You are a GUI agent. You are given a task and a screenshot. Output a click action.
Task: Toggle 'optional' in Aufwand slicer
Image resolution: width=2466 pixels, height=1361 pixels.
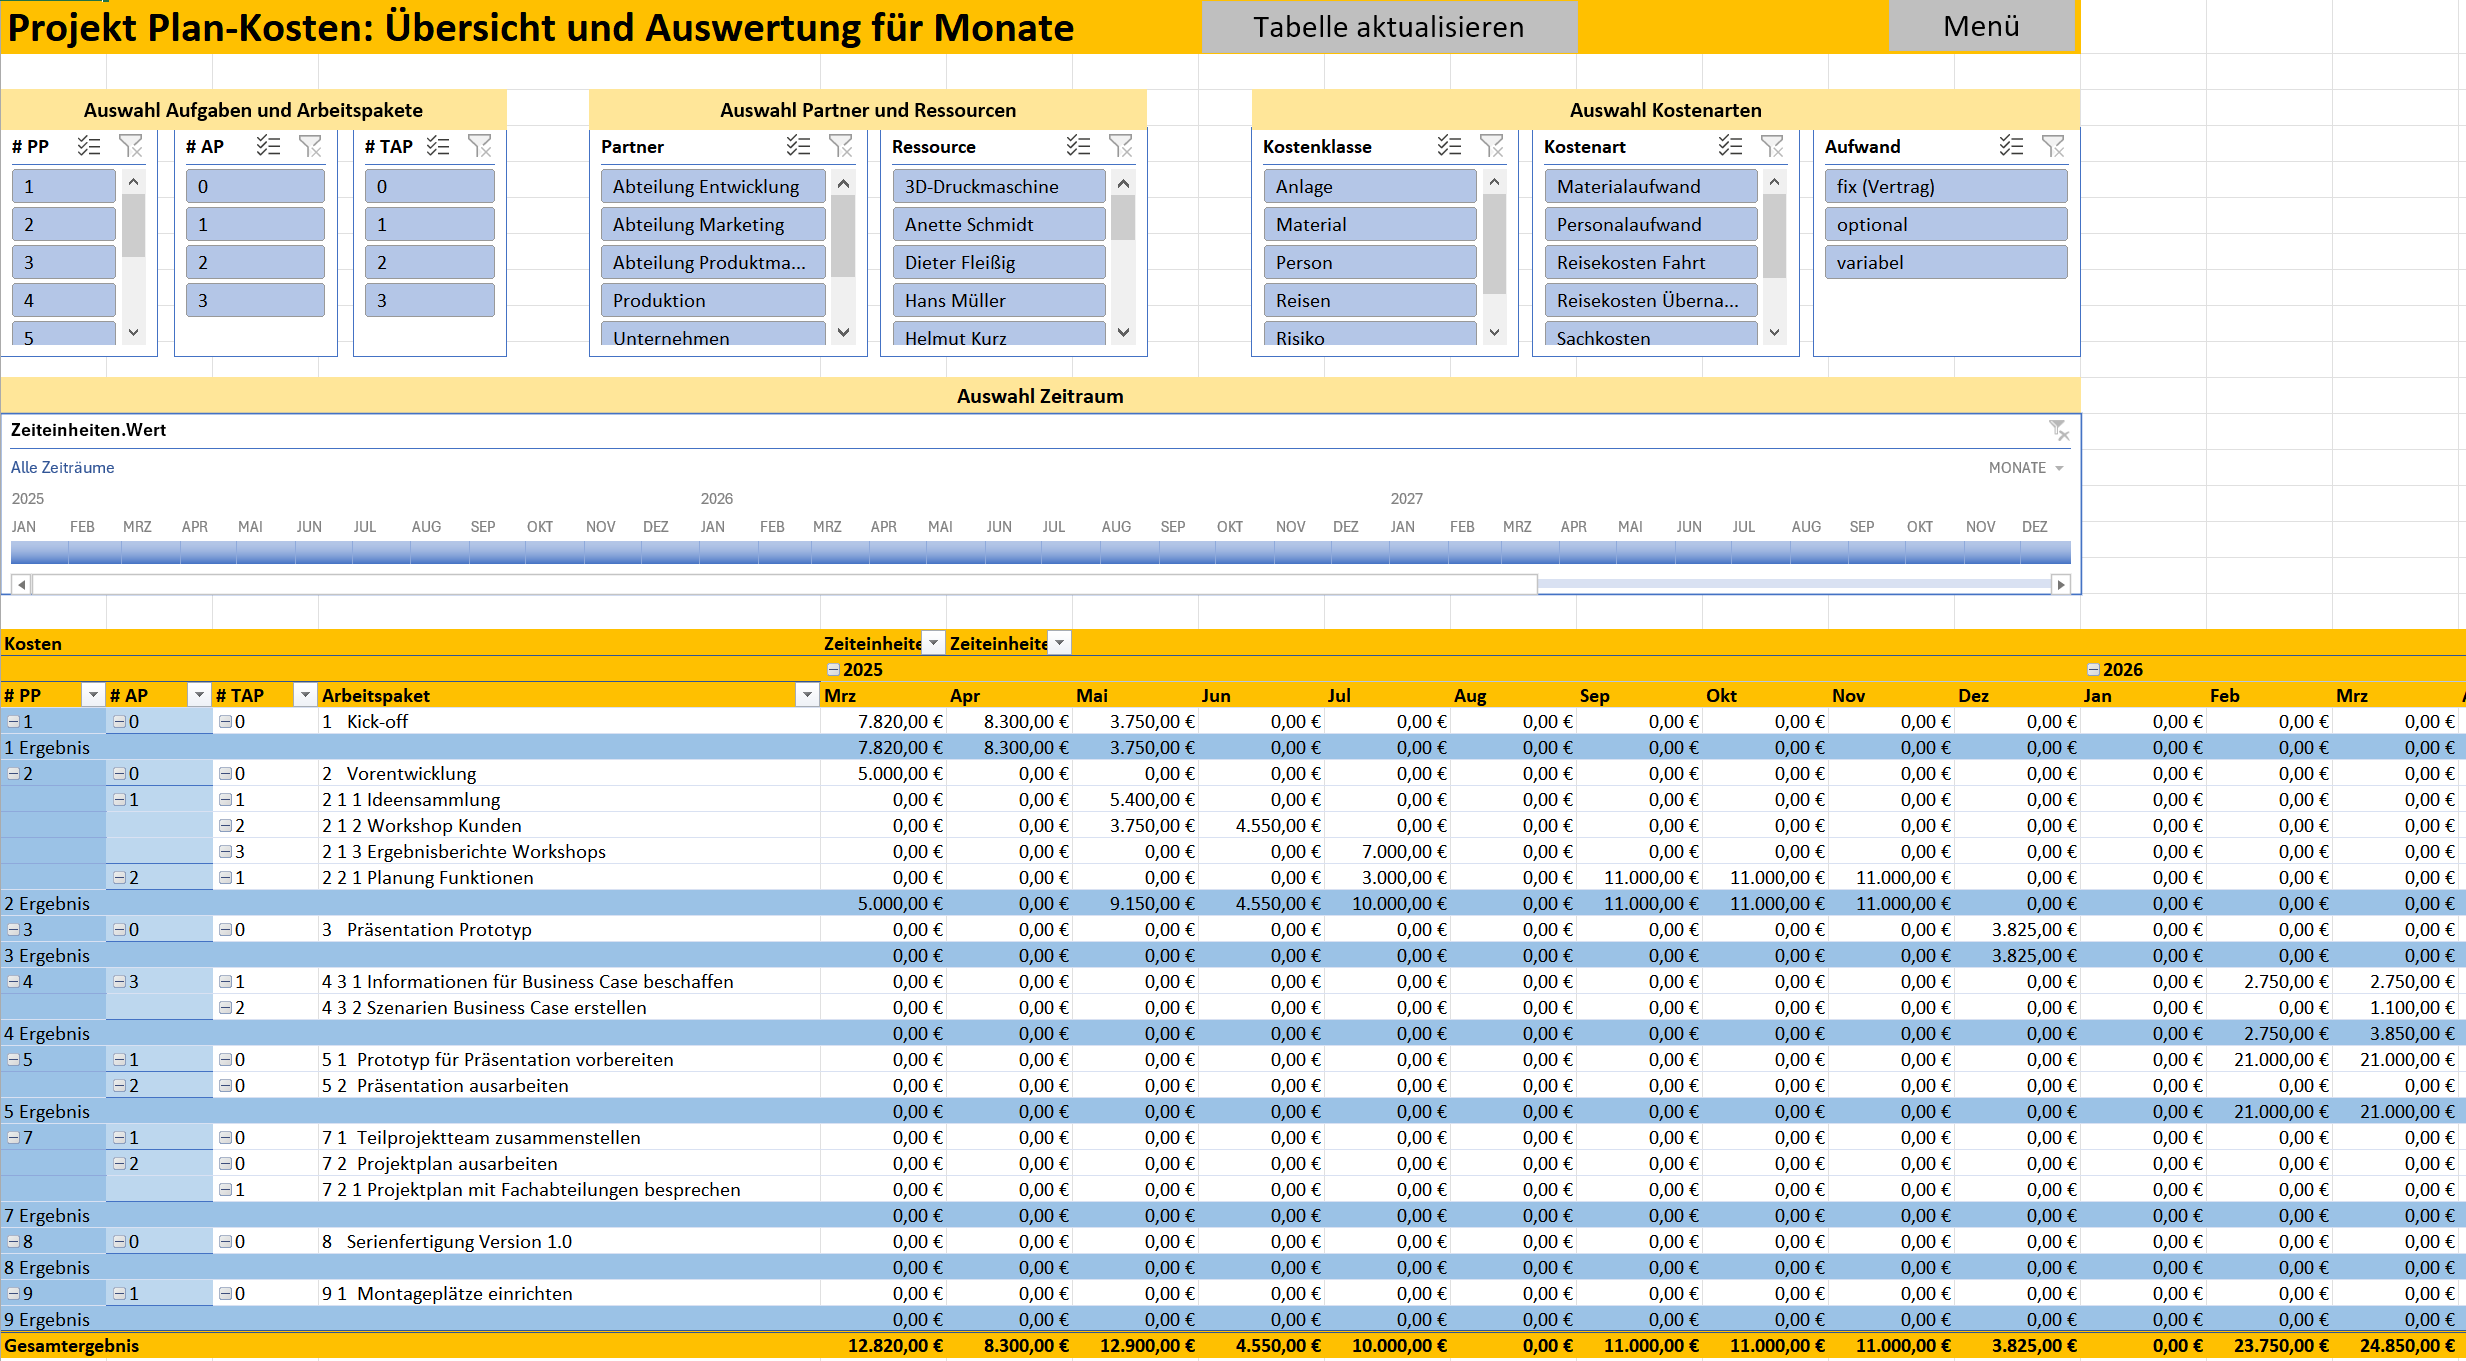[1945, 224]
